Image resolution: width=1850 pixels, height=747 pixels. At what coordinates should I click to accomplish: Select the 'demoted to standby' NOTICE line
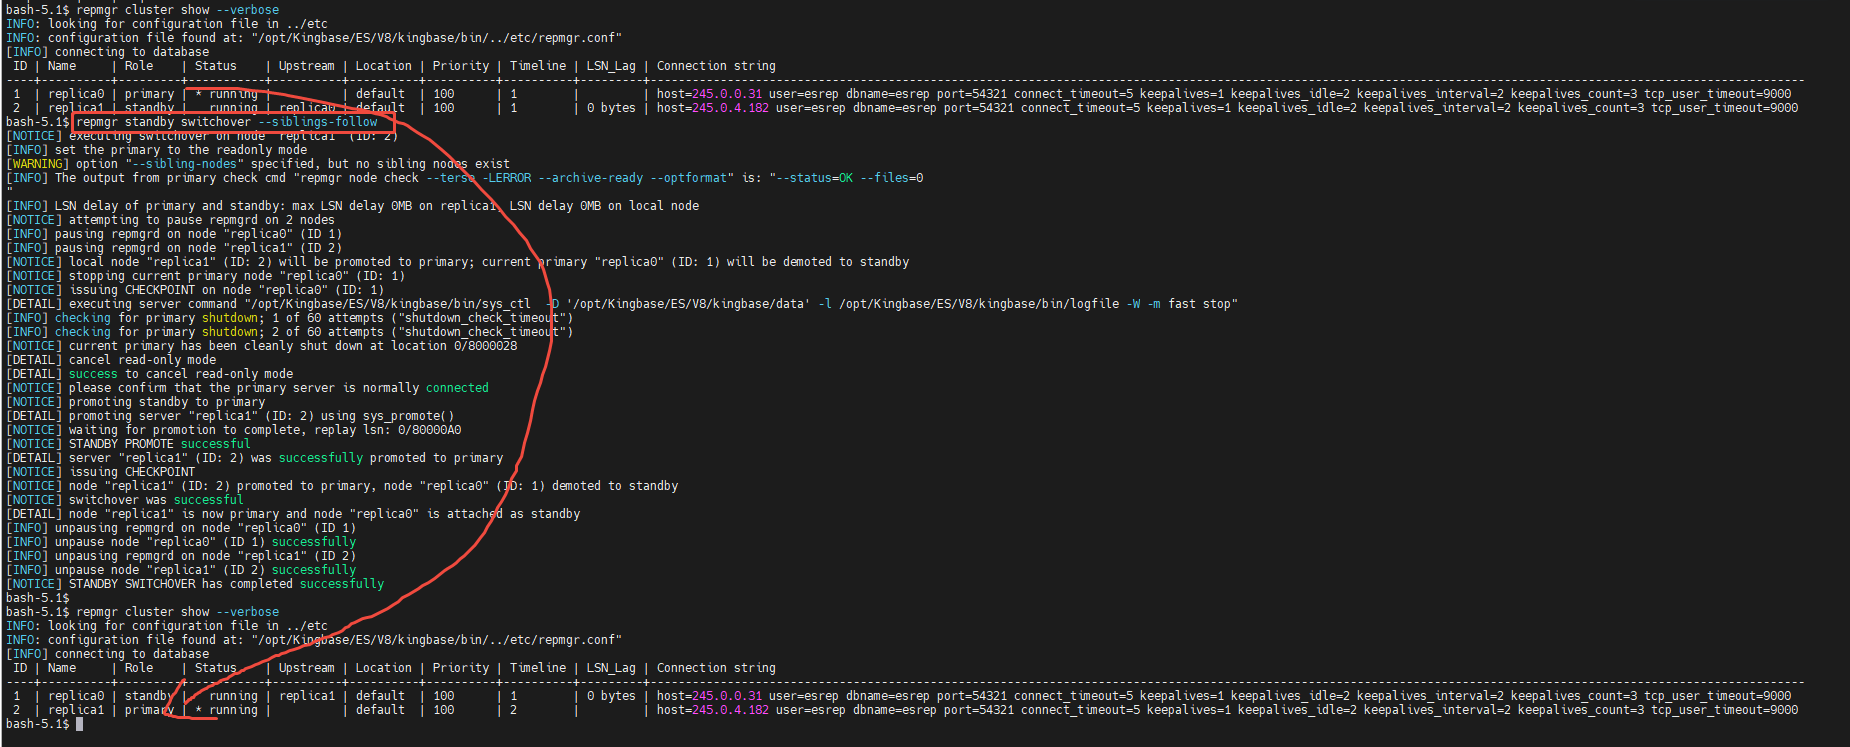pos(342,486)
